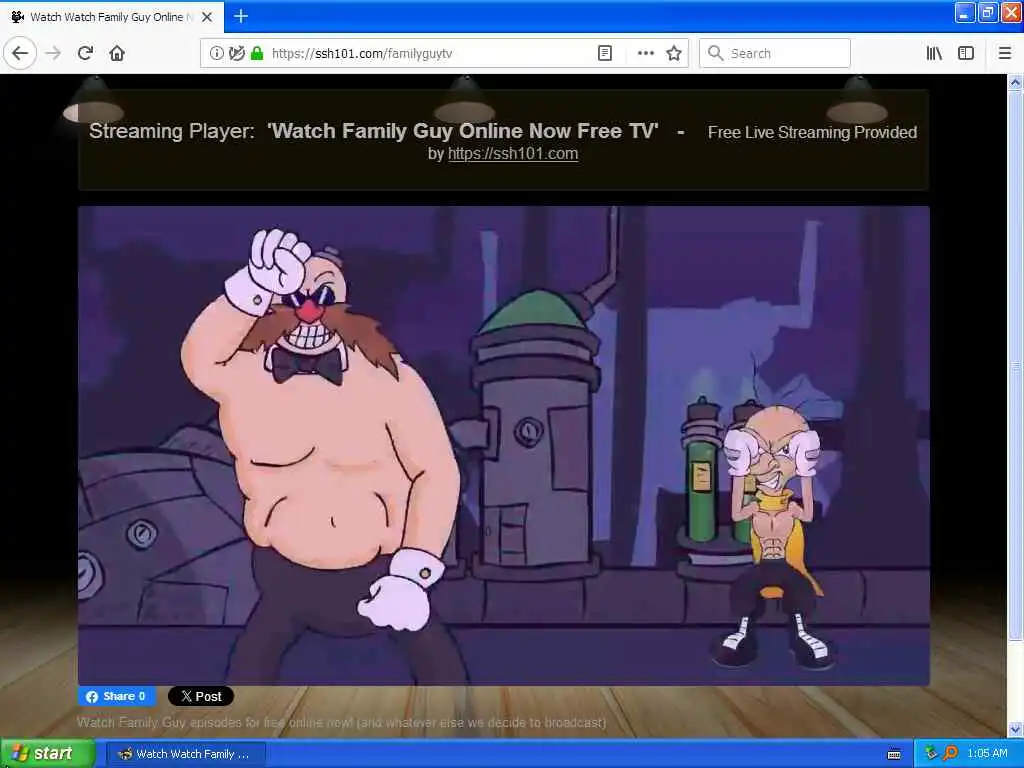Screen dimensions: 1024x768
Task: Open page actions three-dots menu
Action: pos(645,53)
